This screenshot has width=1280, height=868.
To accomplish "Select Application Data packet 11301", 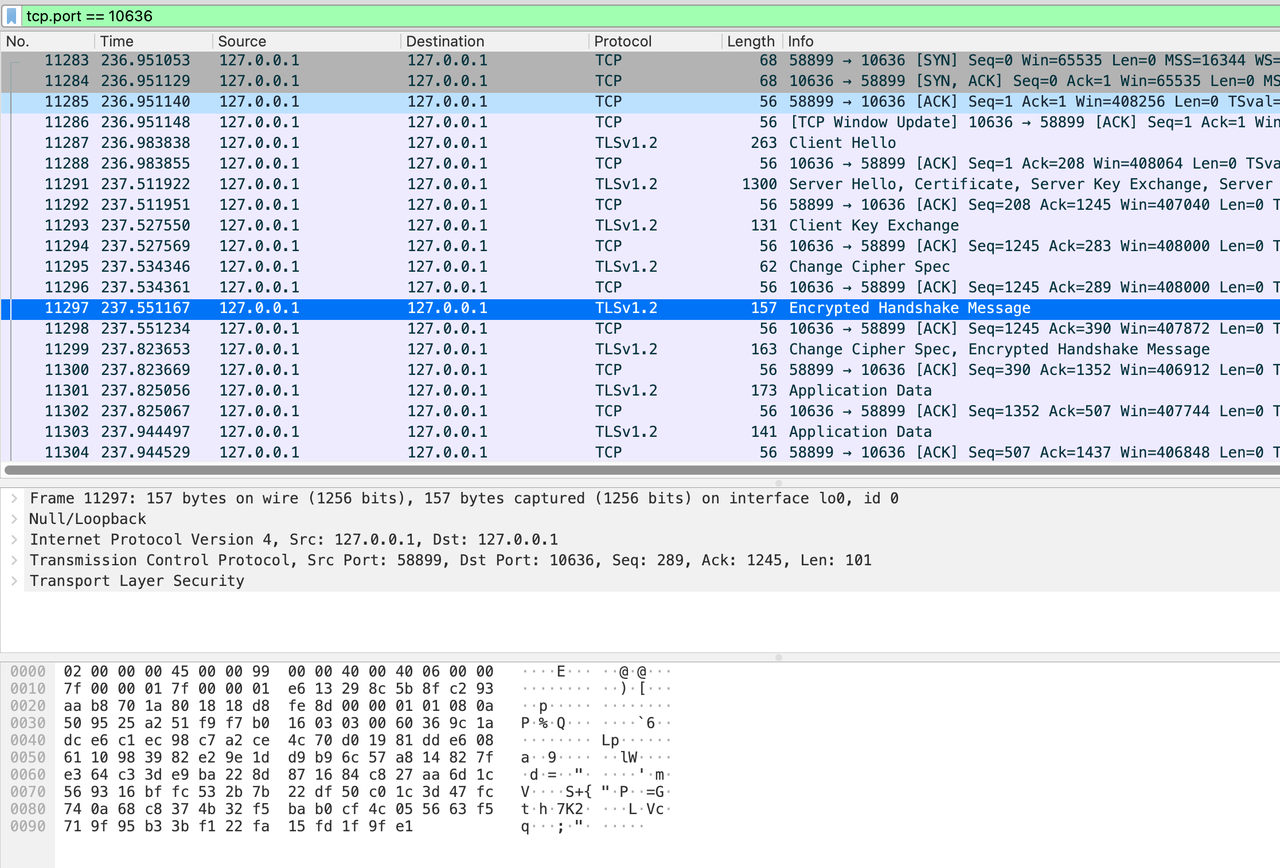I will tap(640, 390).
